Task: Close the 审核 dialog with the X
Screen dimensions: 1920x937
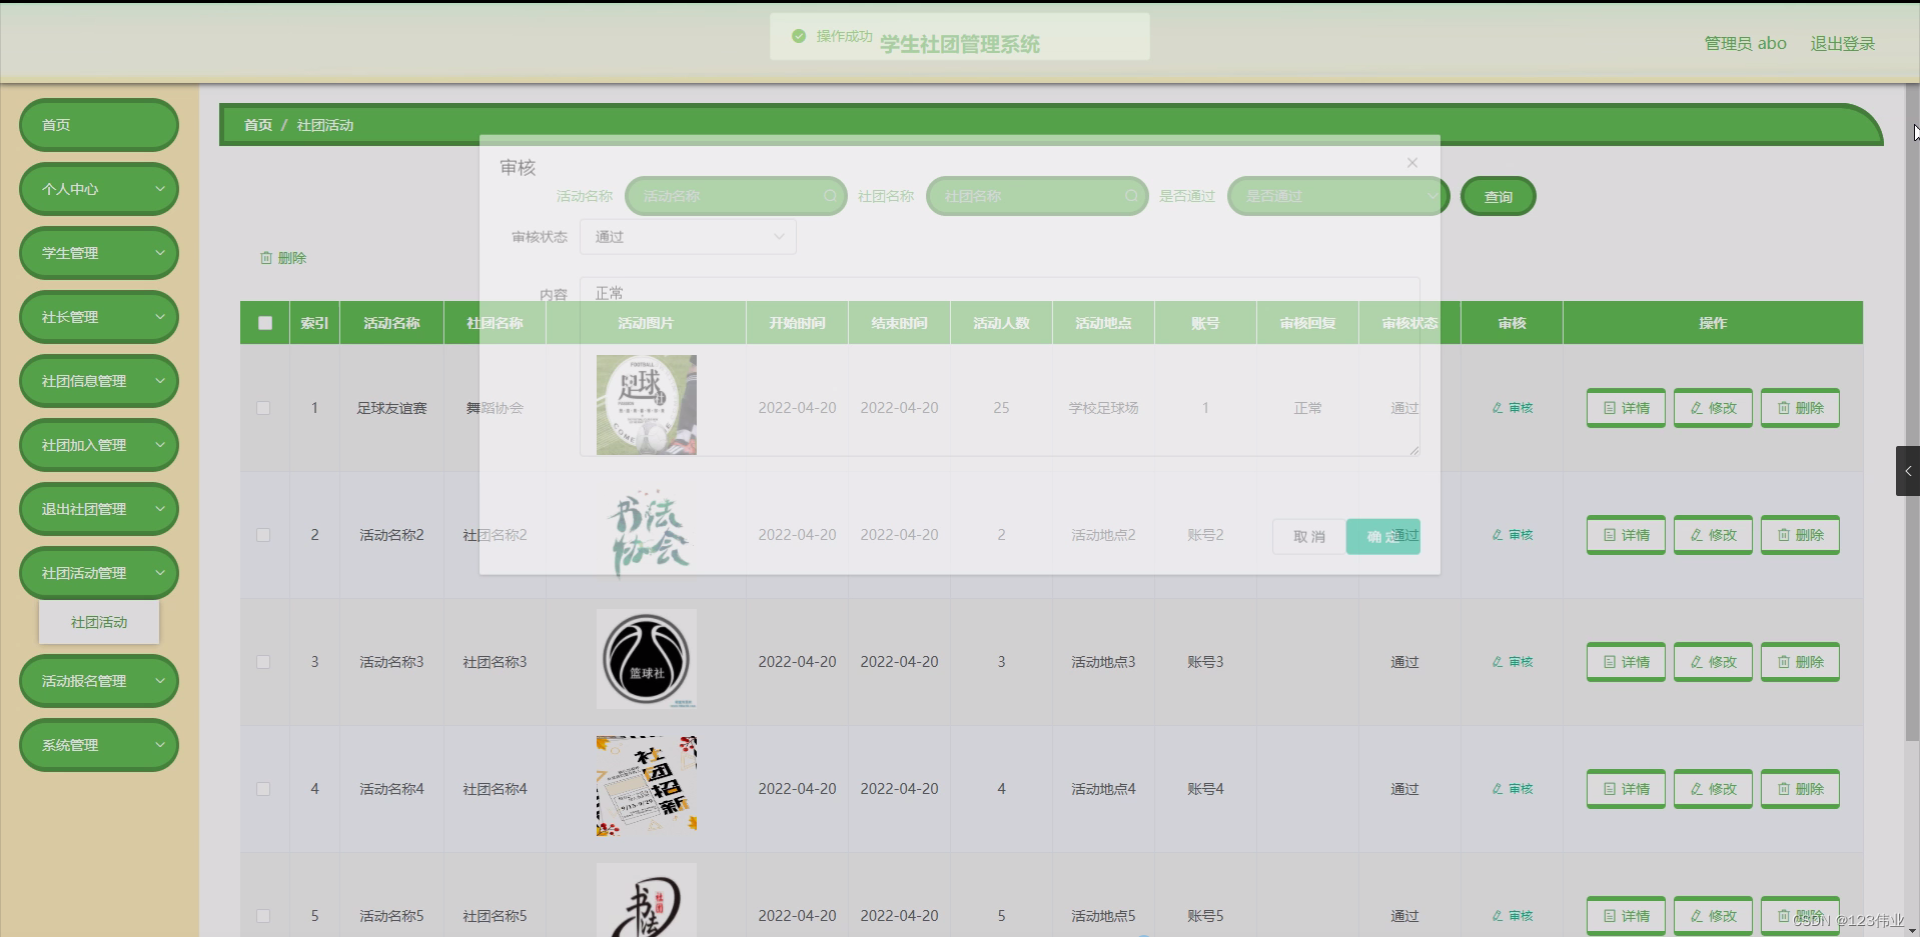Action: tap(1412, 163)
